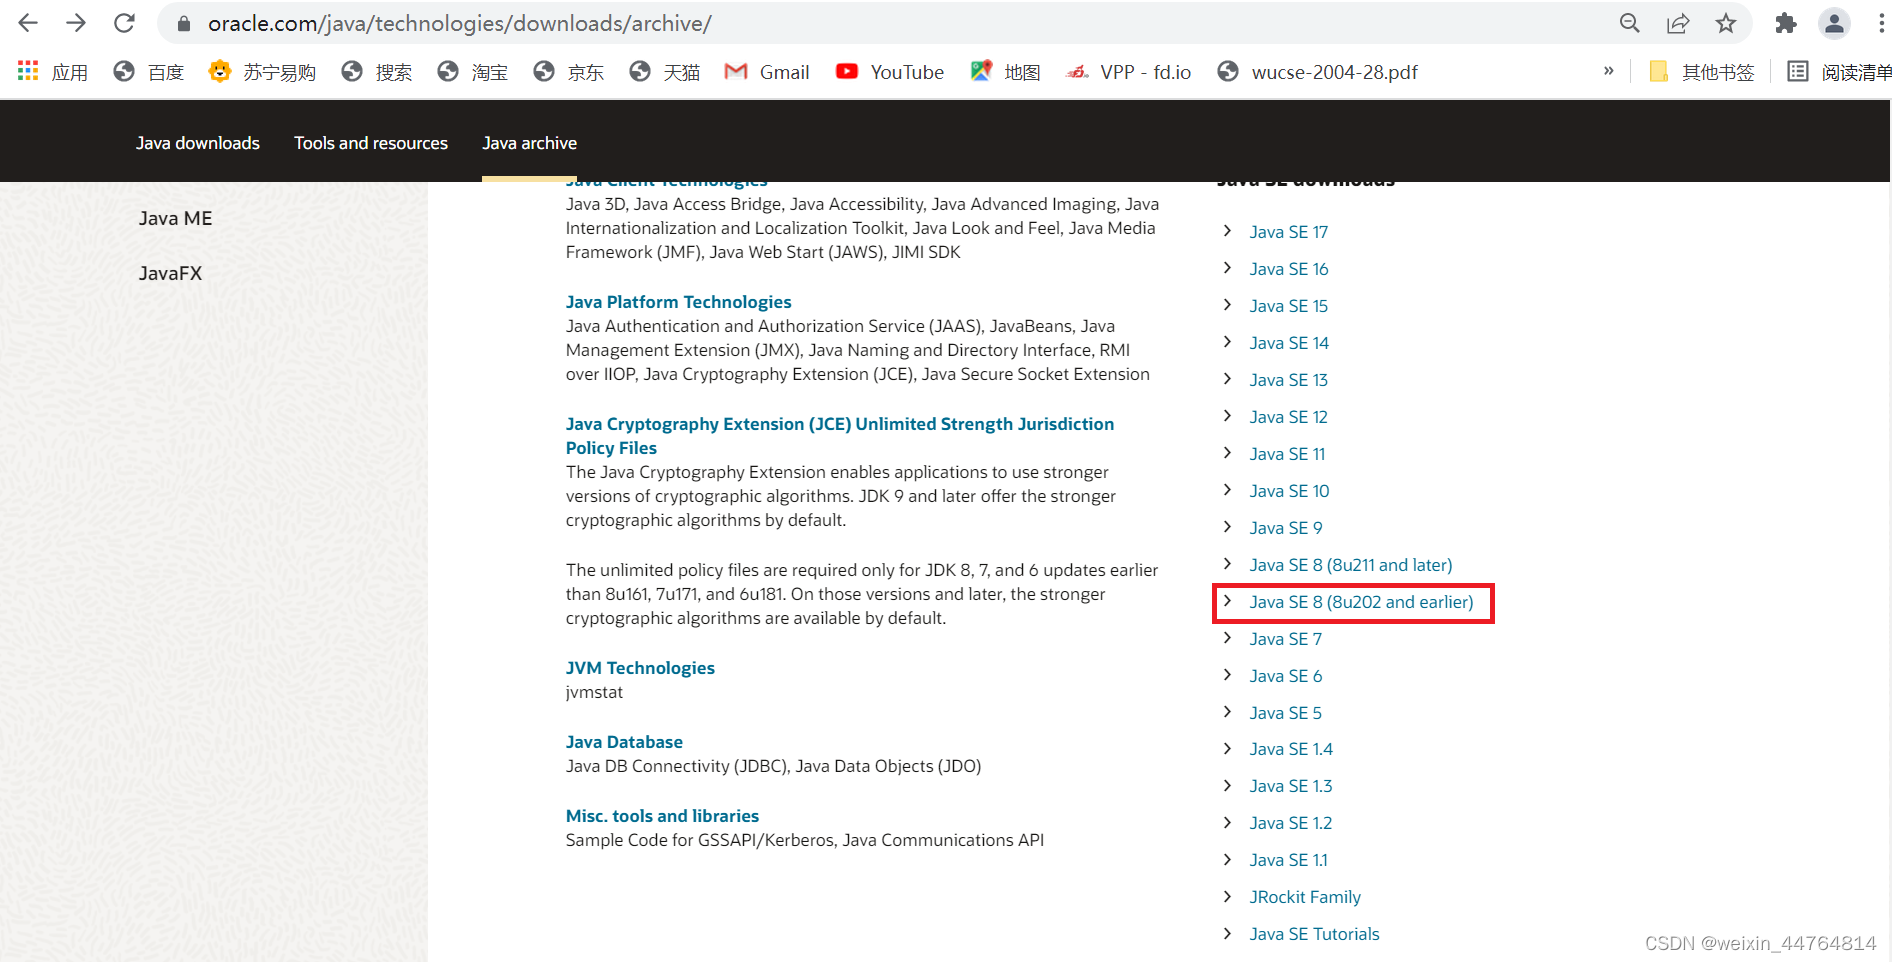This screenshot has width=1892, height=962.
Task: Open the profile avatar menu
Action: 1834,23
